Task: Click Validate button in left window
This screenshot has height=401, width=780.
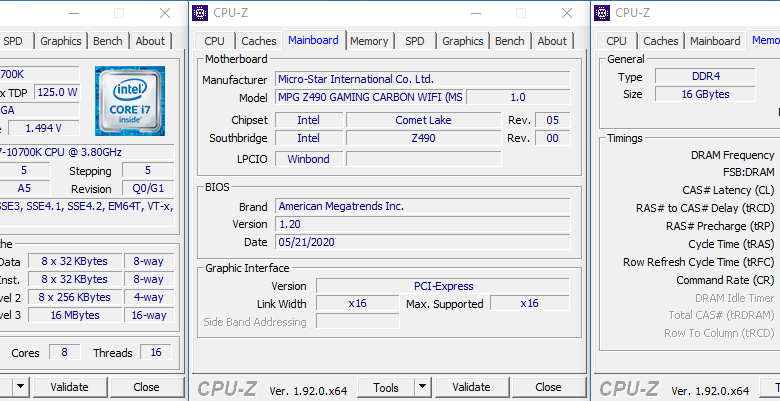Action: (70, 387)
